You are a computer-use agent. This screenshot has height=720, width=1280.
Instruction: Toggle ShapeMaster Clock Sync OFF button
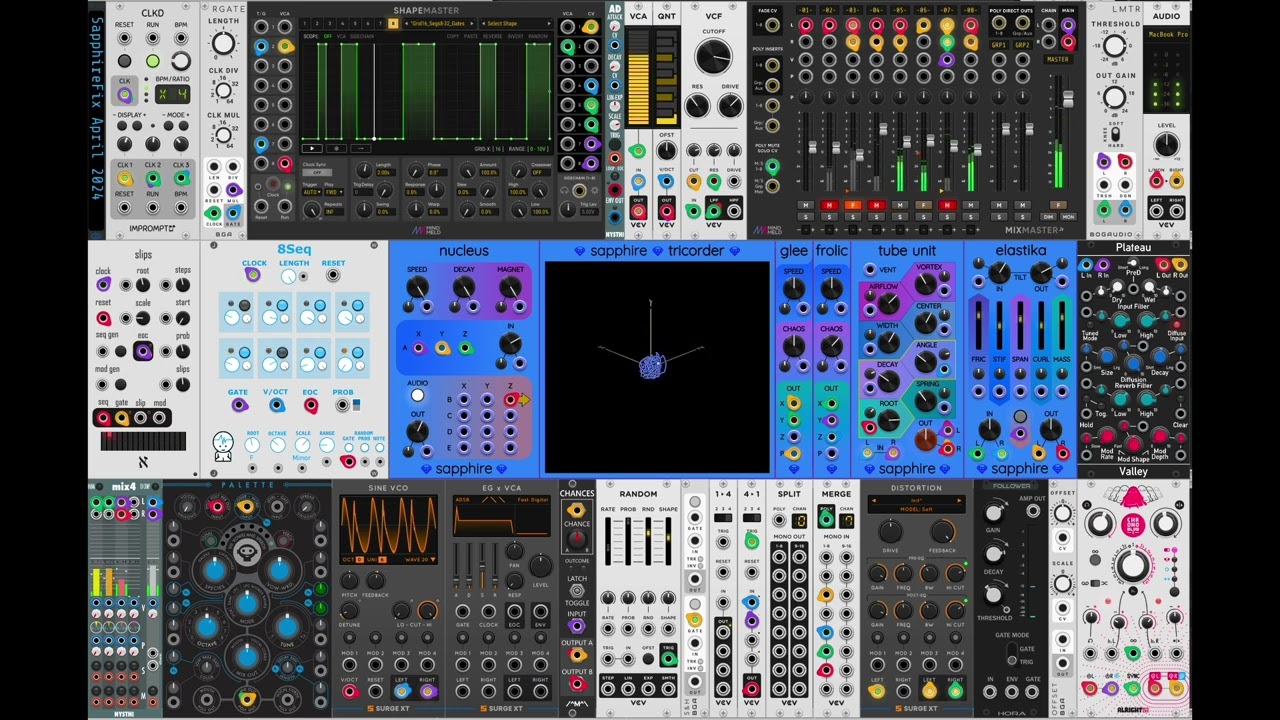tap(317, 172)
